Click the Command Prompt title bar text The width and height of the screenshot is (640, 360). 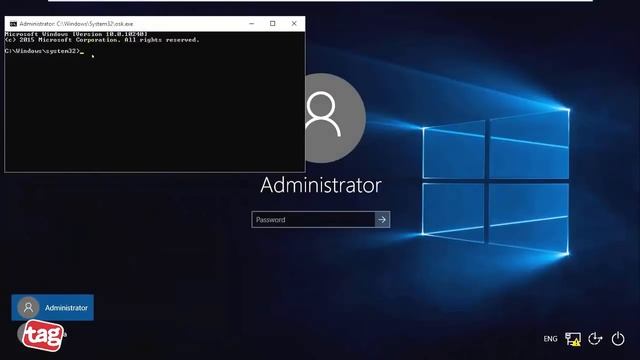tap(76, 24)
